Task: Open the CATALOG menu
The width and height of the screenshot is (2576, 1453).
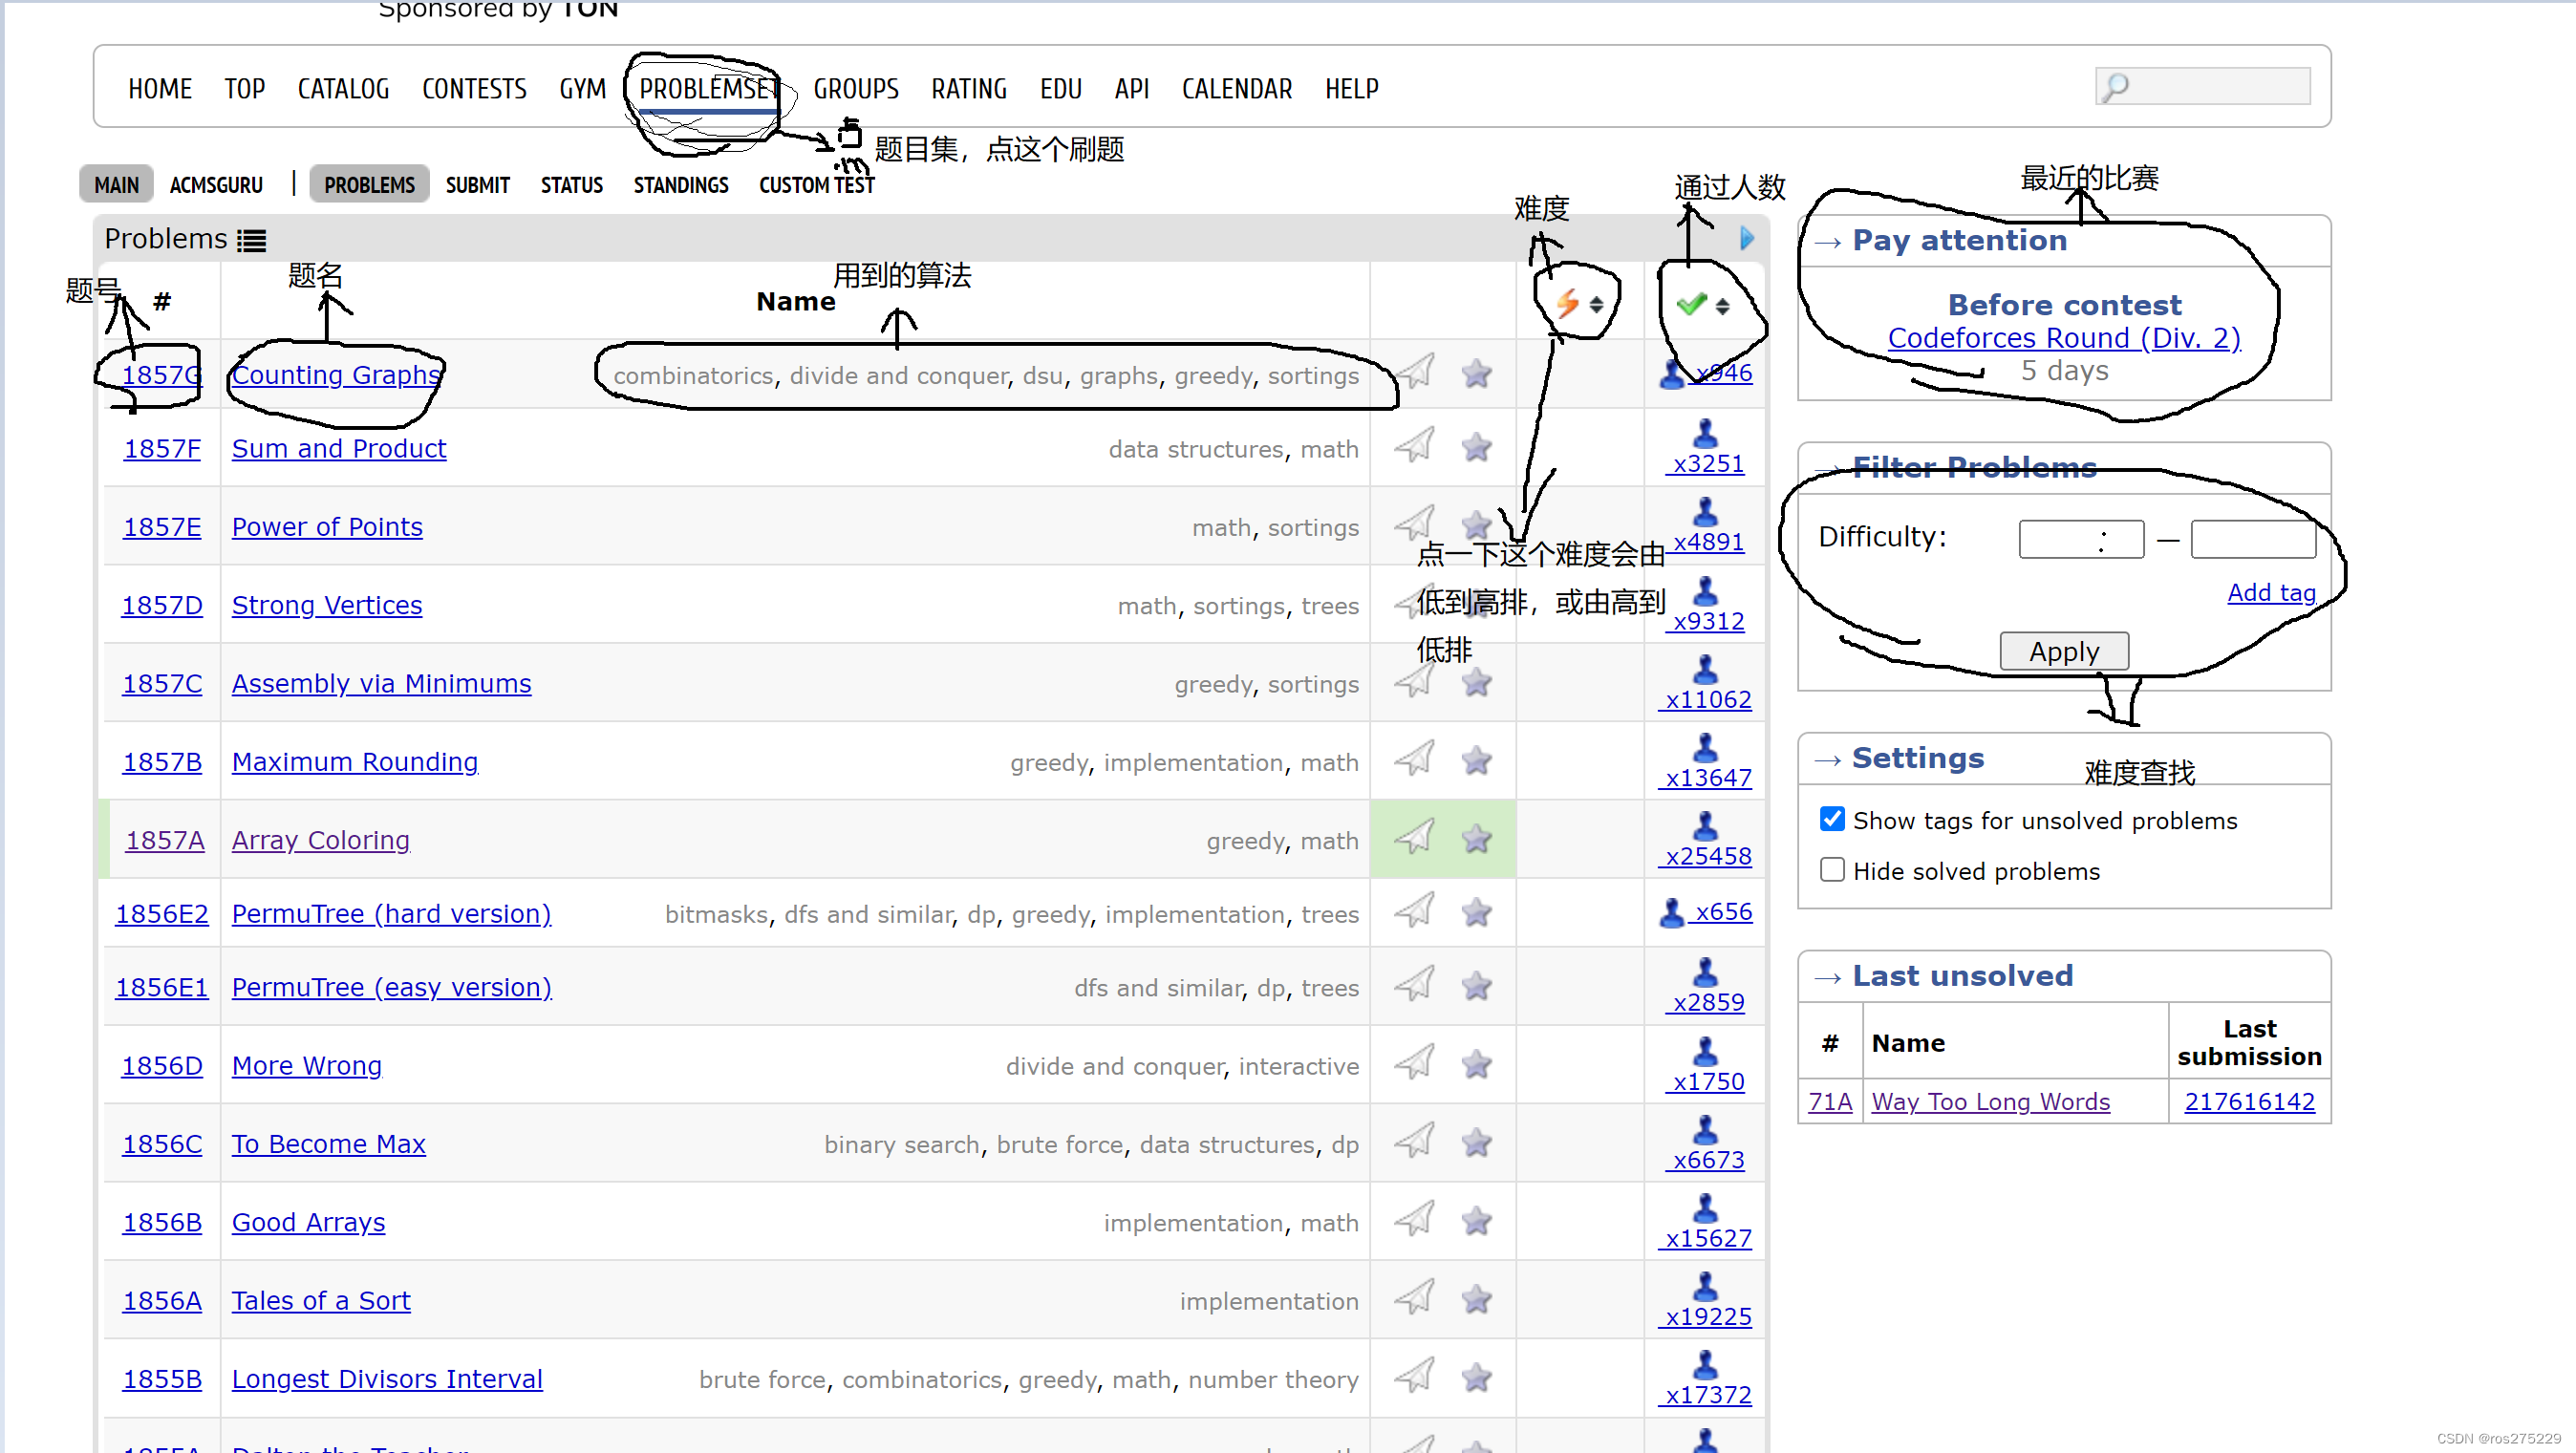Action: (x=342, y=88)
